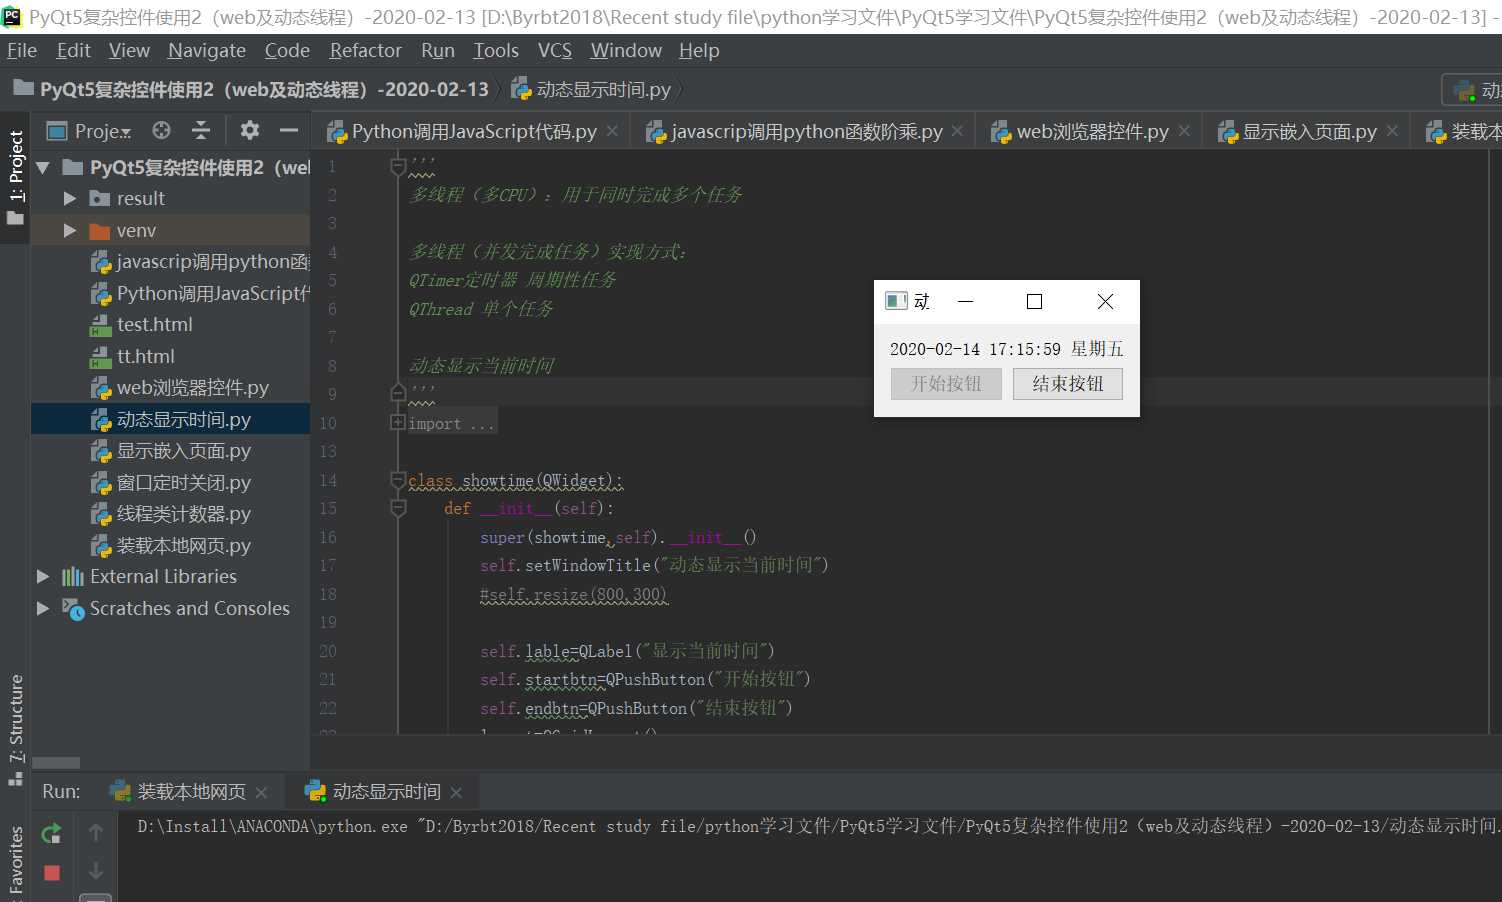Open the Project dropdown in panel header
The height and width of the screenshot is (902, 1502).
pyautogui.click(x=90, y=131)
